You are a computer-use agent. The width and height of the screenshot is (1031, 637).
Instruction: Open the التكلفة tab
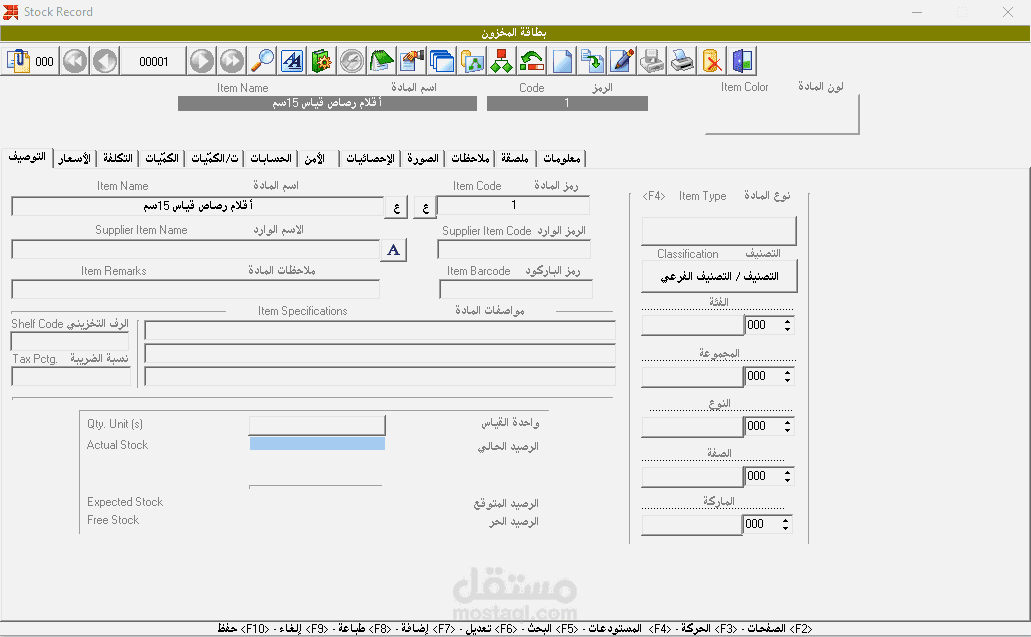click(118, 158)
